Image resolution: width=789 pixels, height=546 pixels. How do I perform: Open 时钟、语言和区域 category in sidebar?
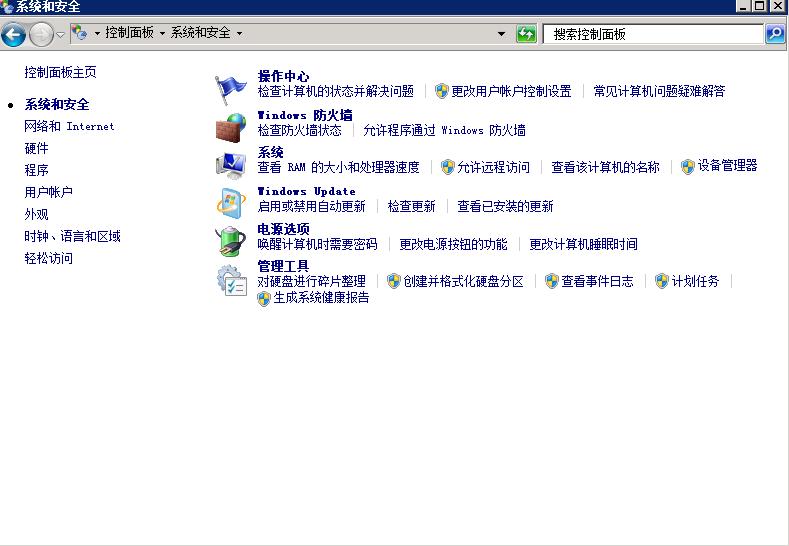click(72, 237)
